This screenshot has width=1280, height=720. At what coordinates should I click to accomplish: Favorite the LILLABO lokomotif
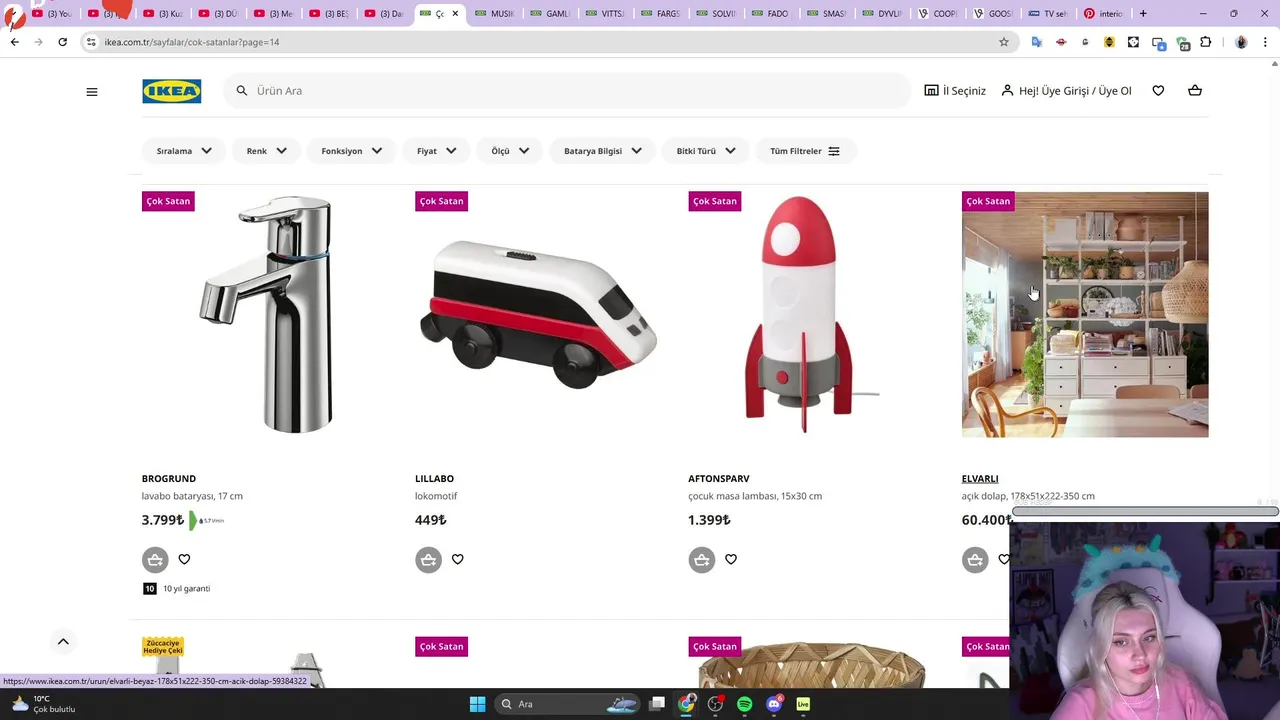[458, 560]
